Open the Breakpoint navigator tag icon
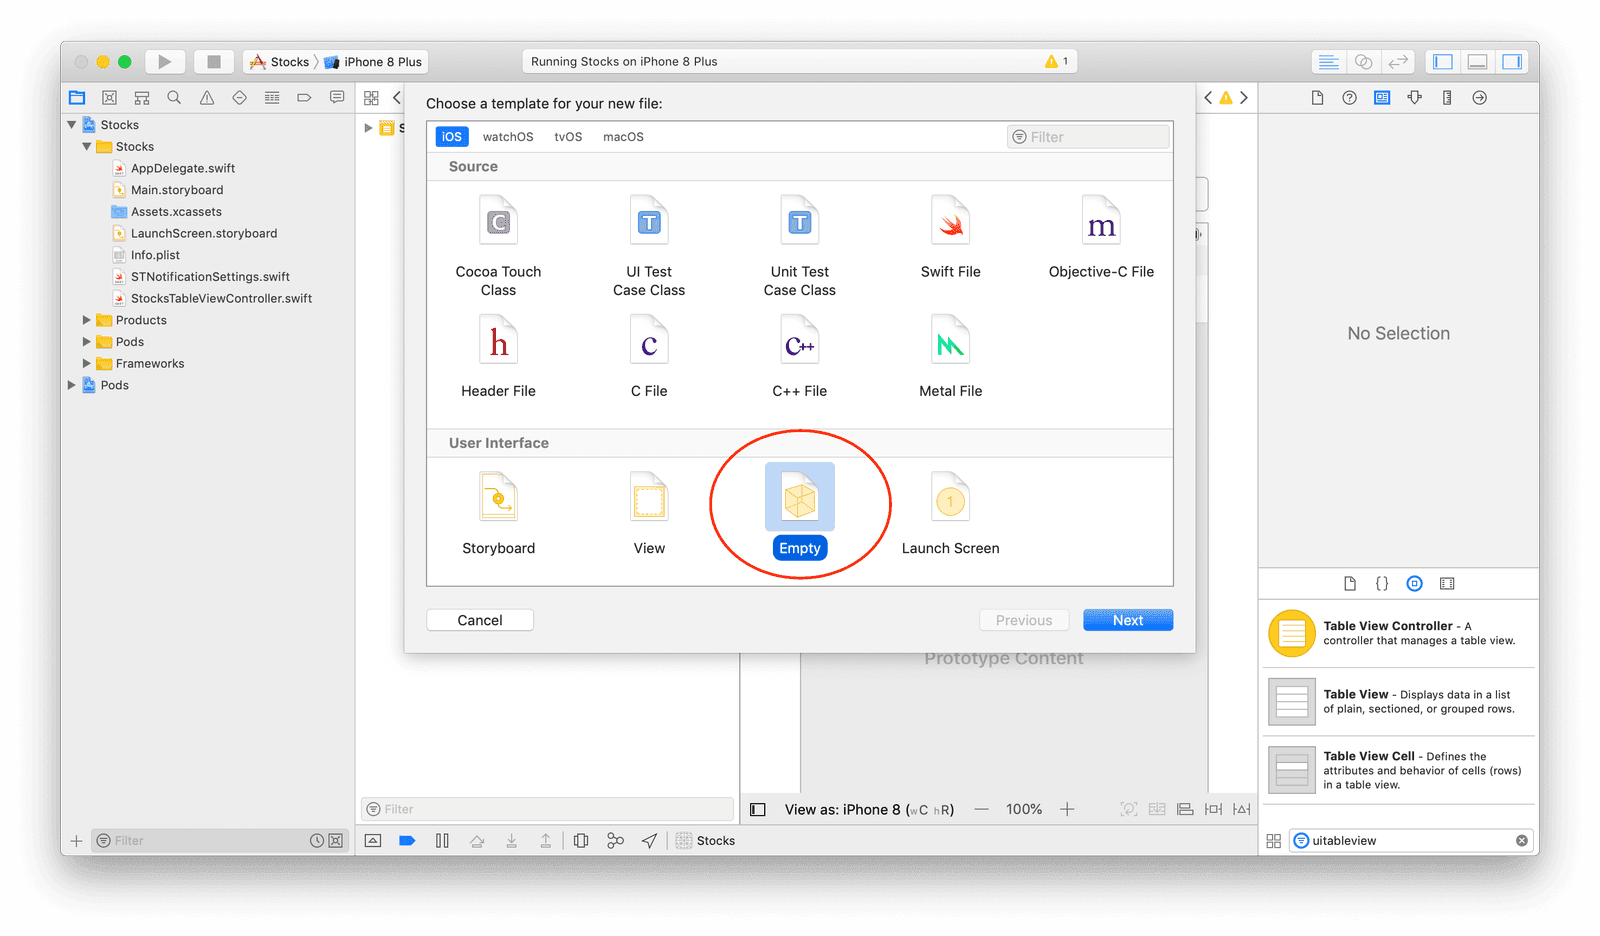This screenshot has width=1600, height=936. pos(304,97)
